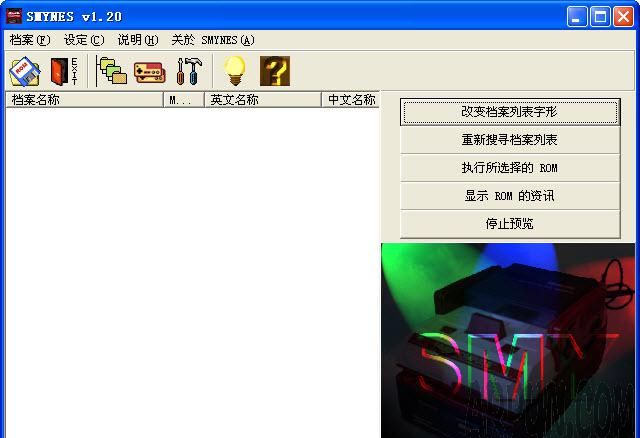Sort by the 英文名称 column header
This screenshot has width=640, height=438.
tap(263, 100)
